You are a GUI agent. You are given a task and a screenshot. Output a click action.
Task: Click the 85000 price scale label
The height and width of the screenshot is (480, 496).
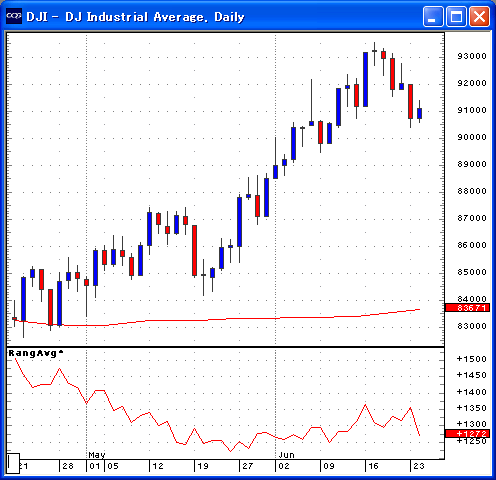pos(472,272)
